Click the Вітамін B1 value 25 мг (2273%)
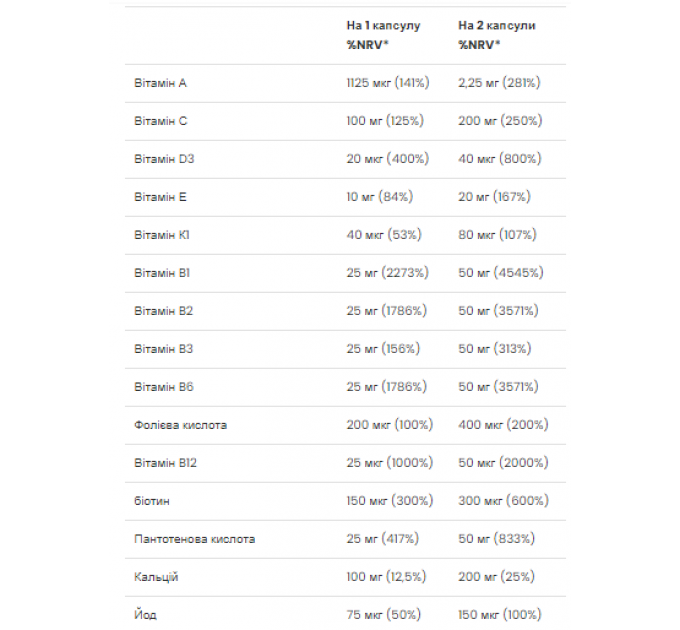The image size is (680, 630). 387,273
